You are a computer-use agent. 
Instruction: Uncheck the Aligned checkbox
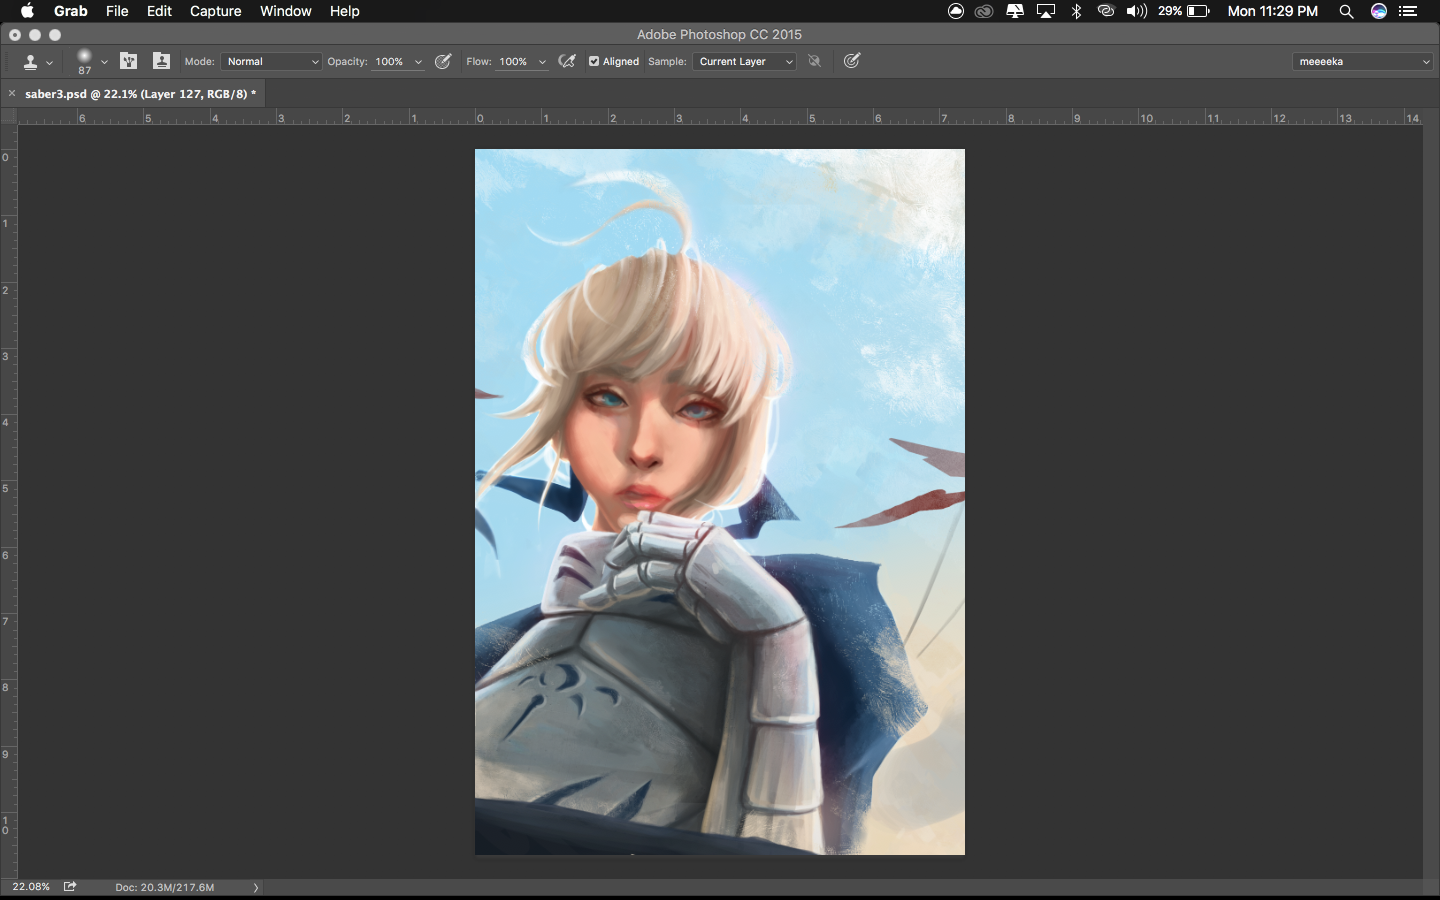tap(594, 62)
